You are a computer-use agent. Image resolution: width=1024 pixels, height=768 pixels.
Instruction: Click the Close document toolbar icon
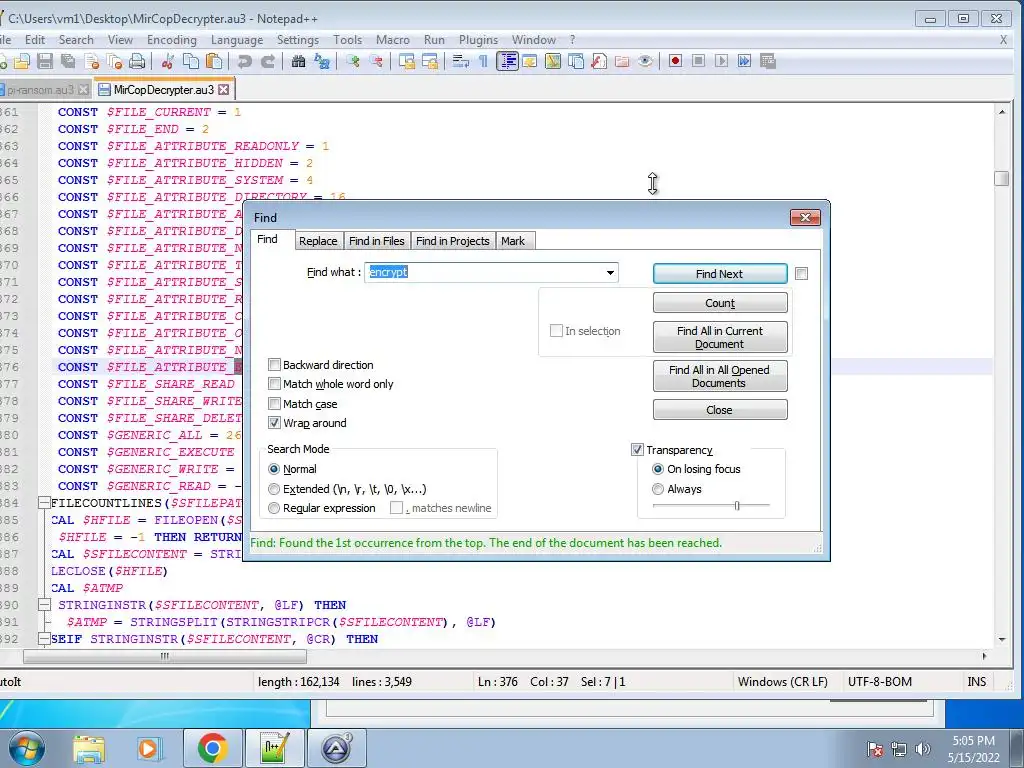(x=92, y=61)
